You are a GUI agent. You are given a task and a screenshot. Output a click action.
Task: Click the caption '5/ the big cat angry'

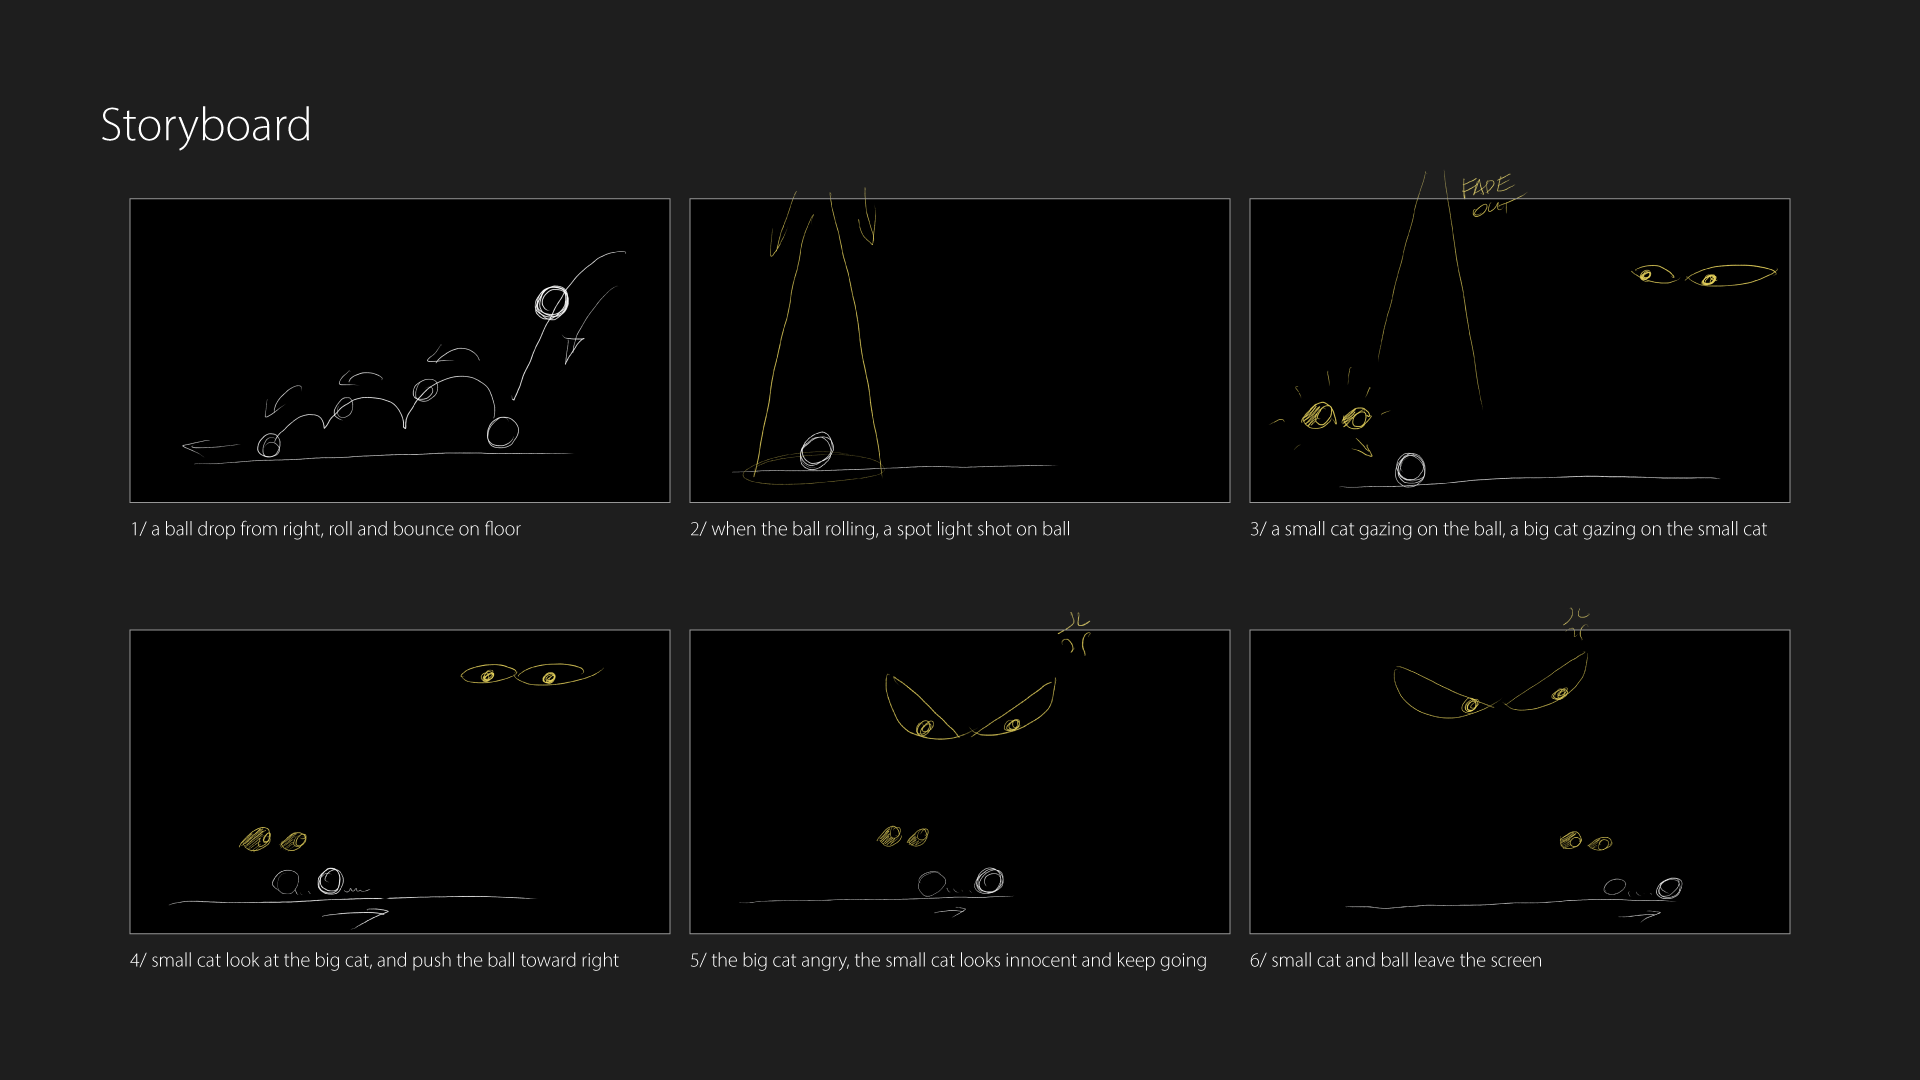click(948, 960)
